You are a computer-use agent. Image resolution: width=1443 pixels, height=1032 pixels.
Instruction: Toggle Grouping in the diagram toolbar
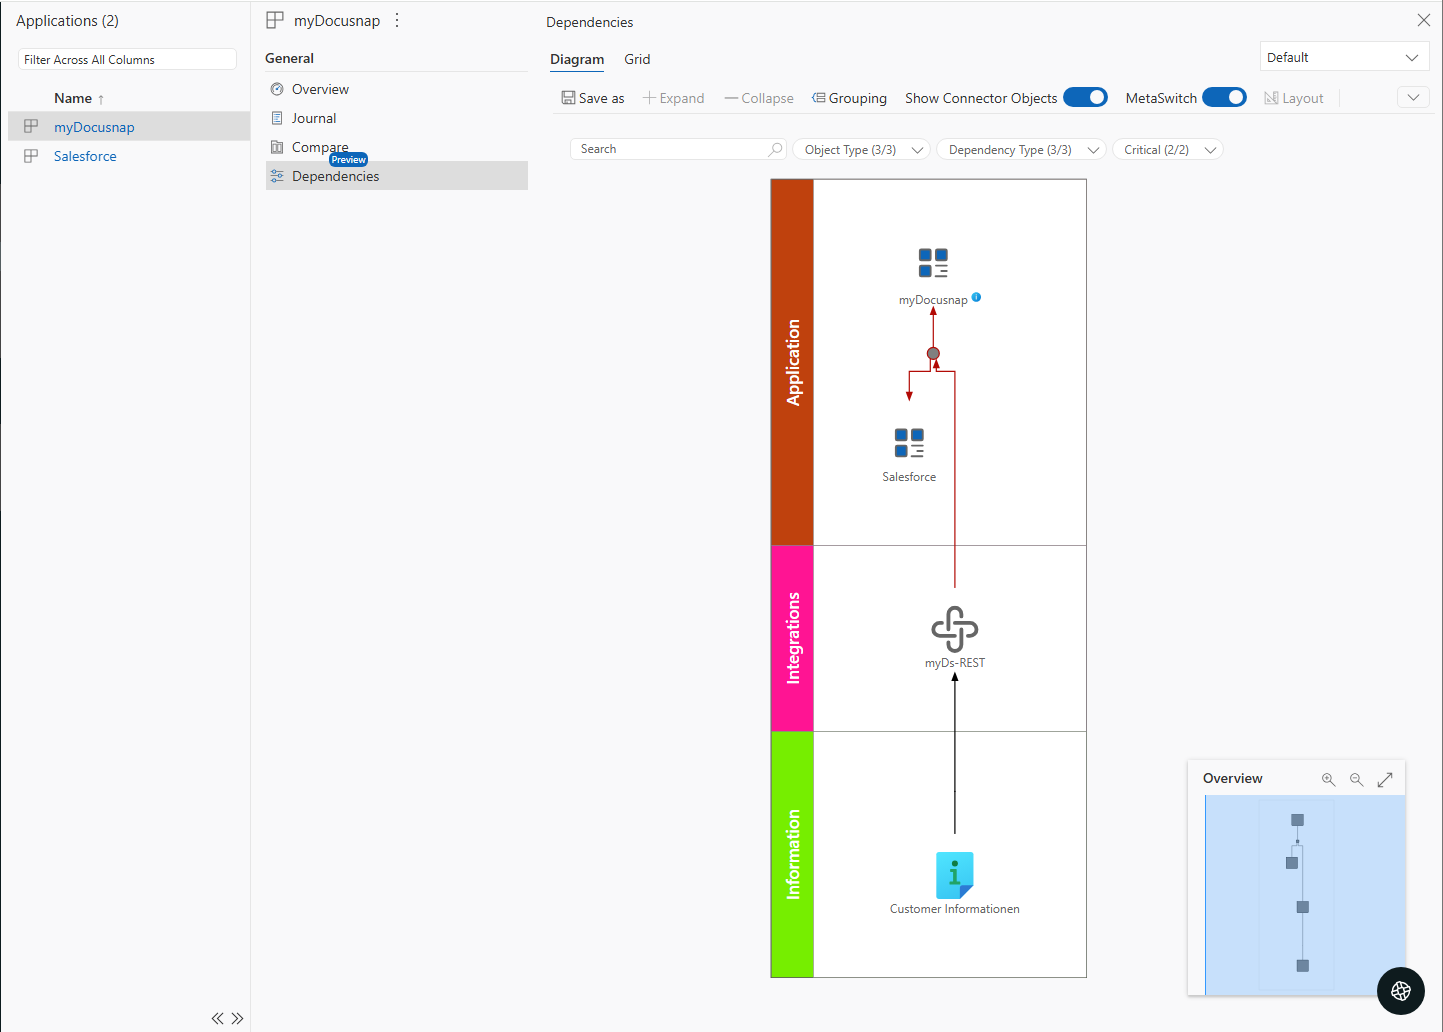(849, 97)
